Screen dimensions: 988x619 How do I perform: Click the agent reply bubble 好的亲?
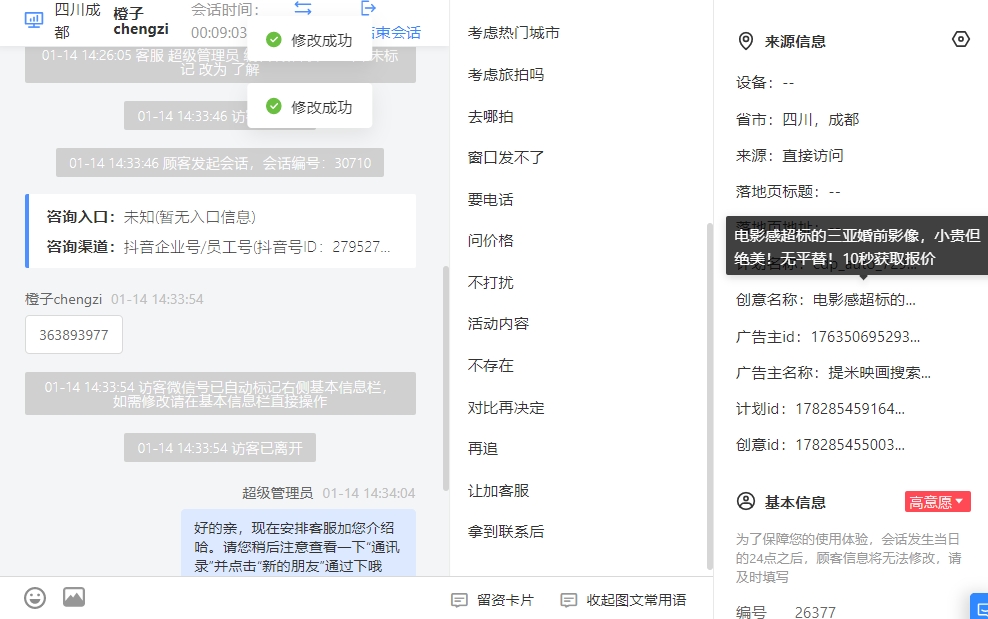(299, 543)
